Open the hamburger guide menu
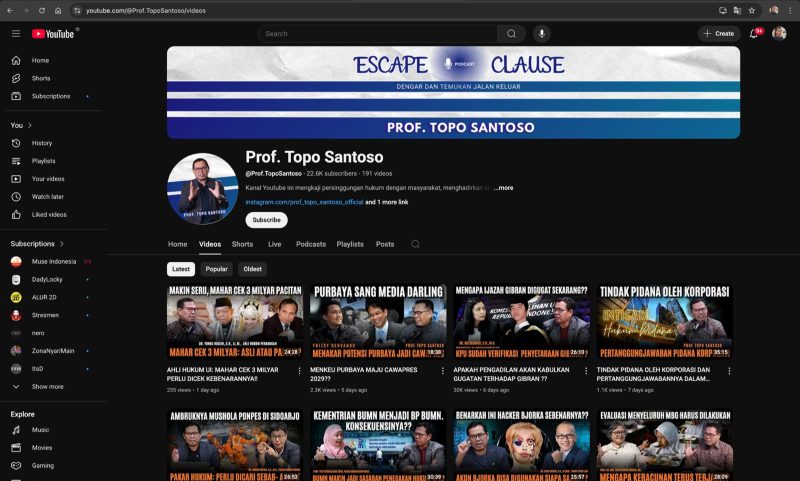 tap(16, 33)
